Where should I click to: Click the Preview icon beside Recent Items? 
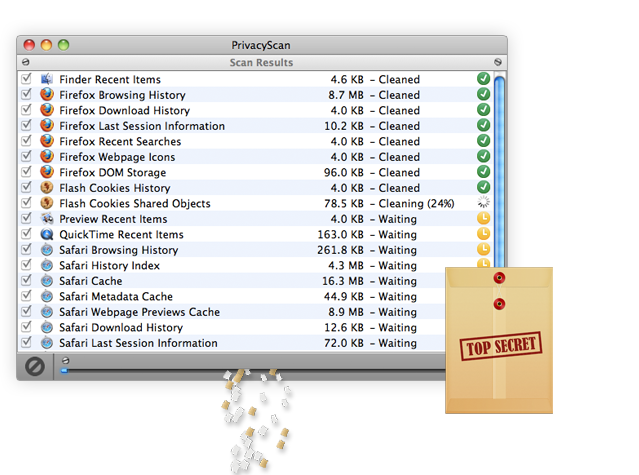point(47,219)
